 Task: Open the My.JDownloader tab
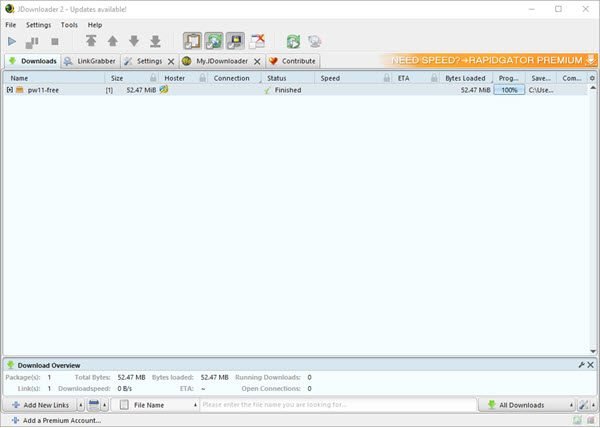[x=222, y=61]
